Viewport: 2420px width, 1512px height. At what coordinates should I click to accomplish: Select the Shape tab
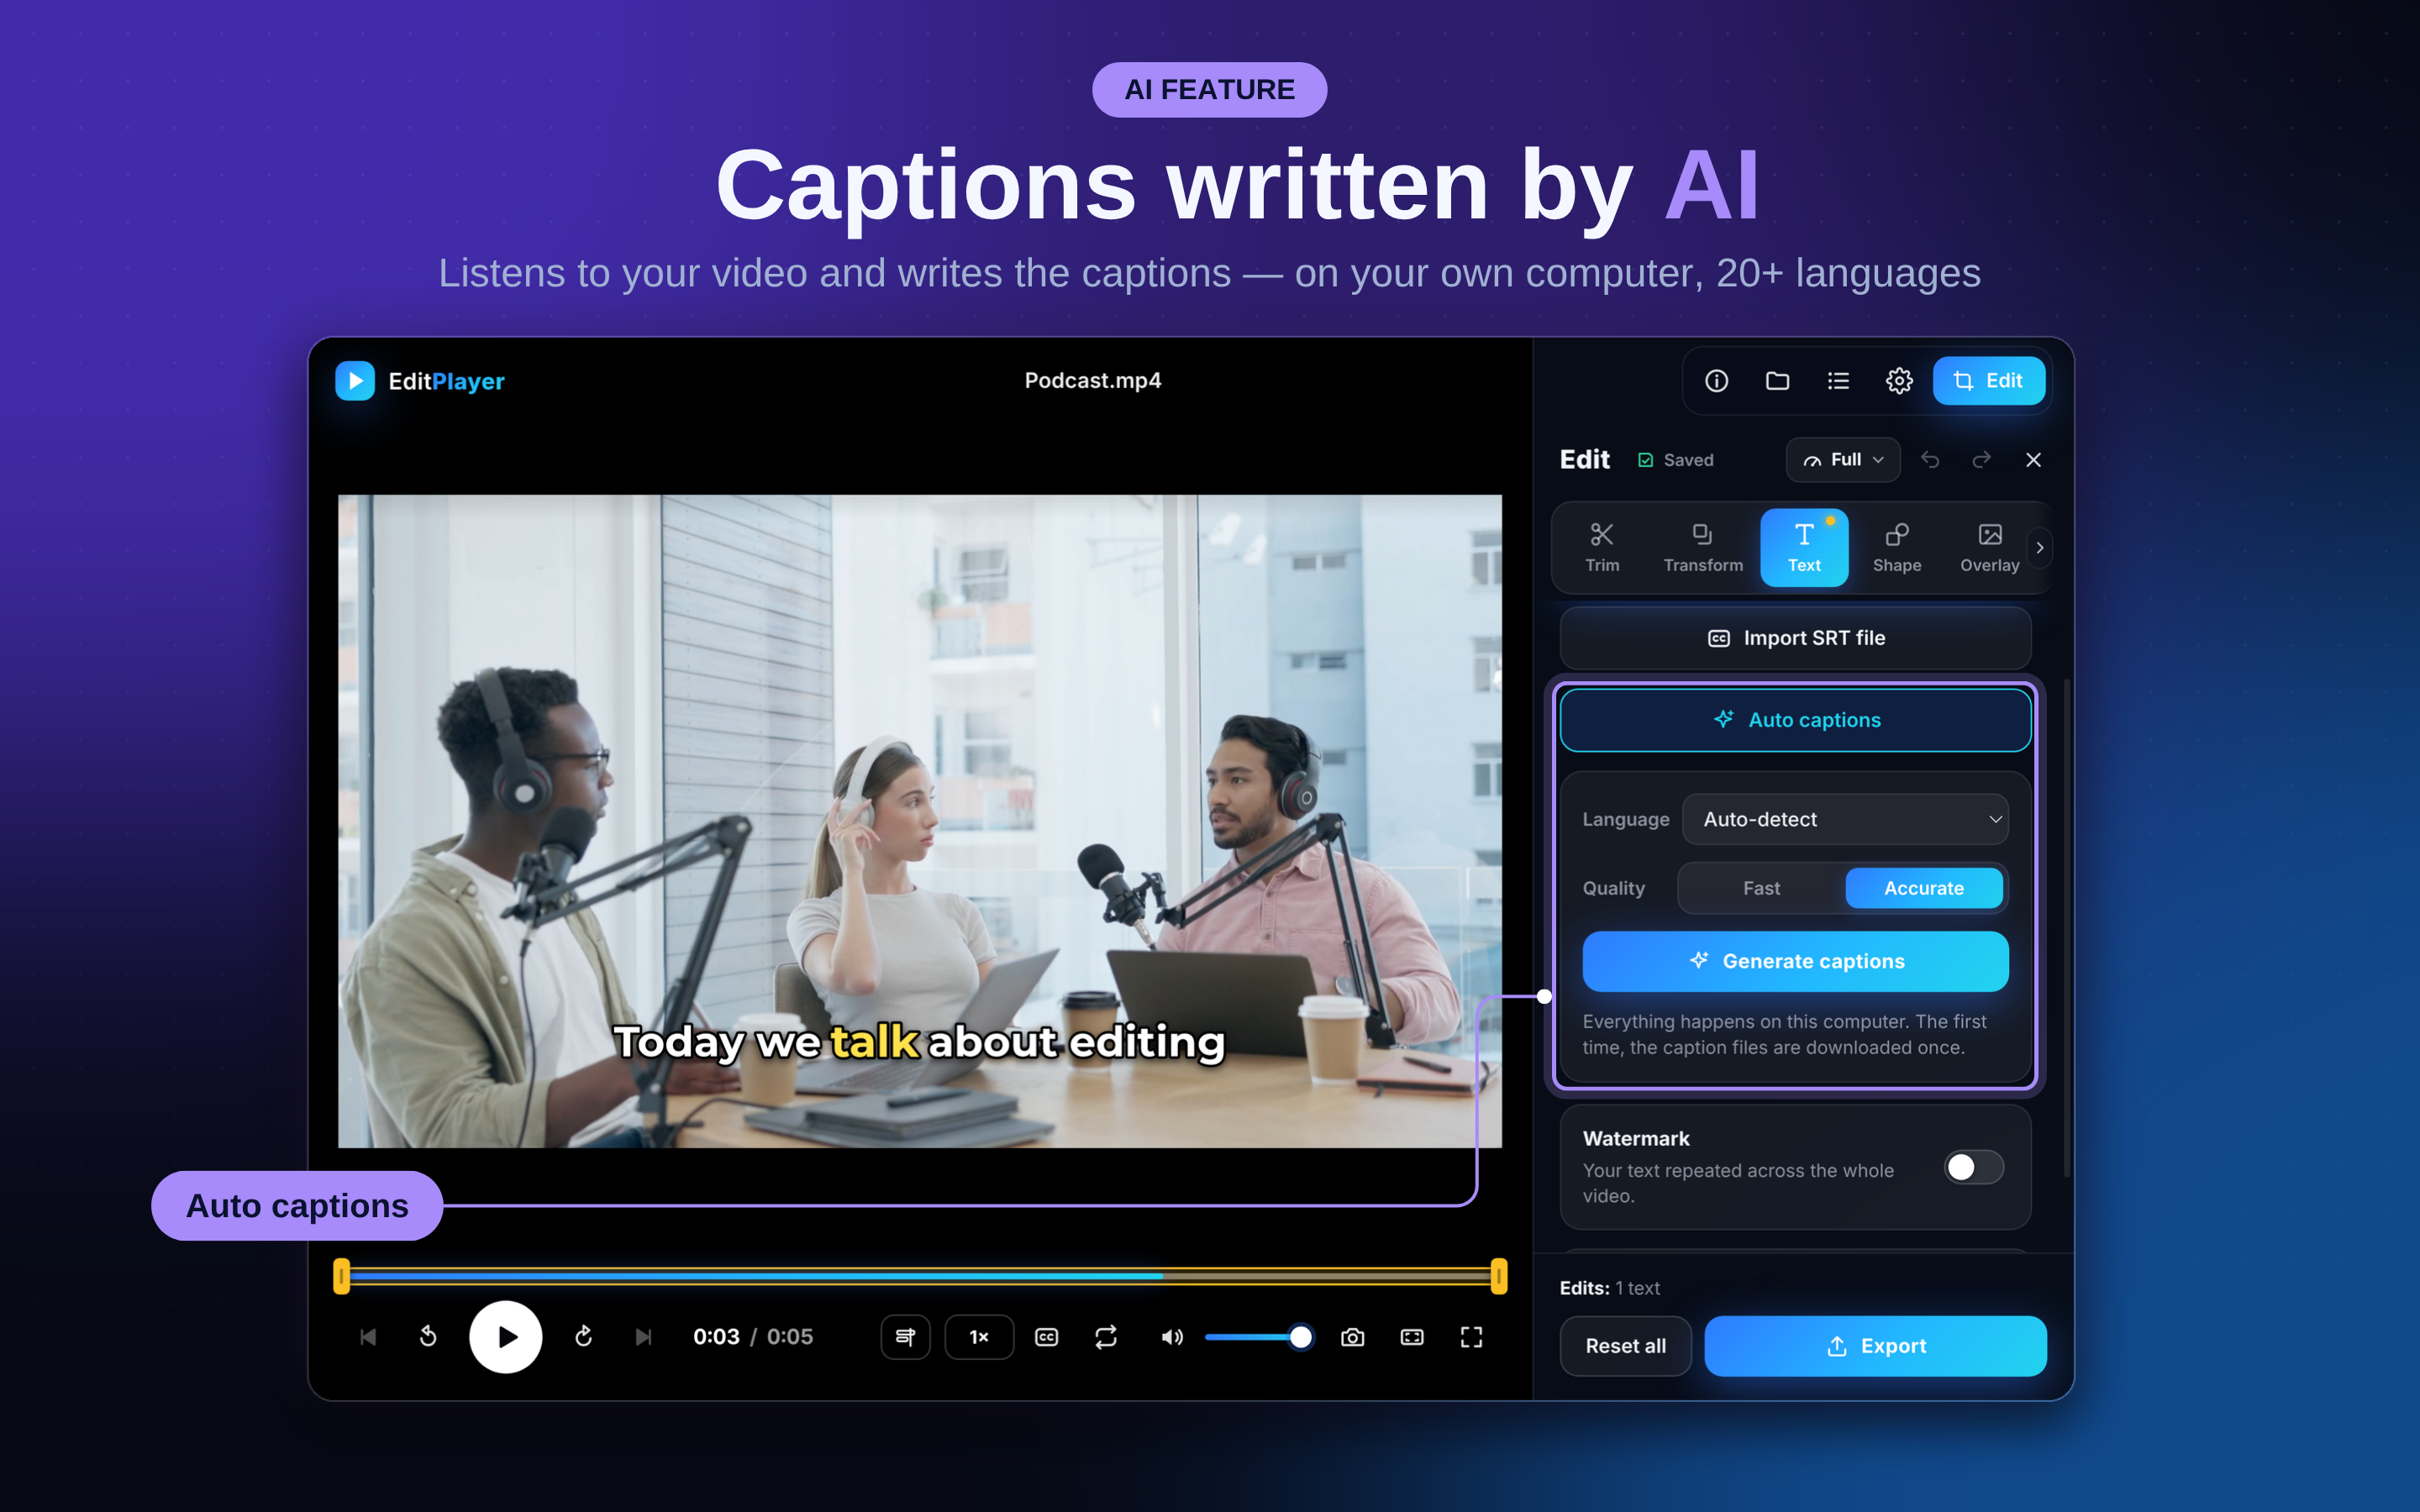(x=1897, y=548)
